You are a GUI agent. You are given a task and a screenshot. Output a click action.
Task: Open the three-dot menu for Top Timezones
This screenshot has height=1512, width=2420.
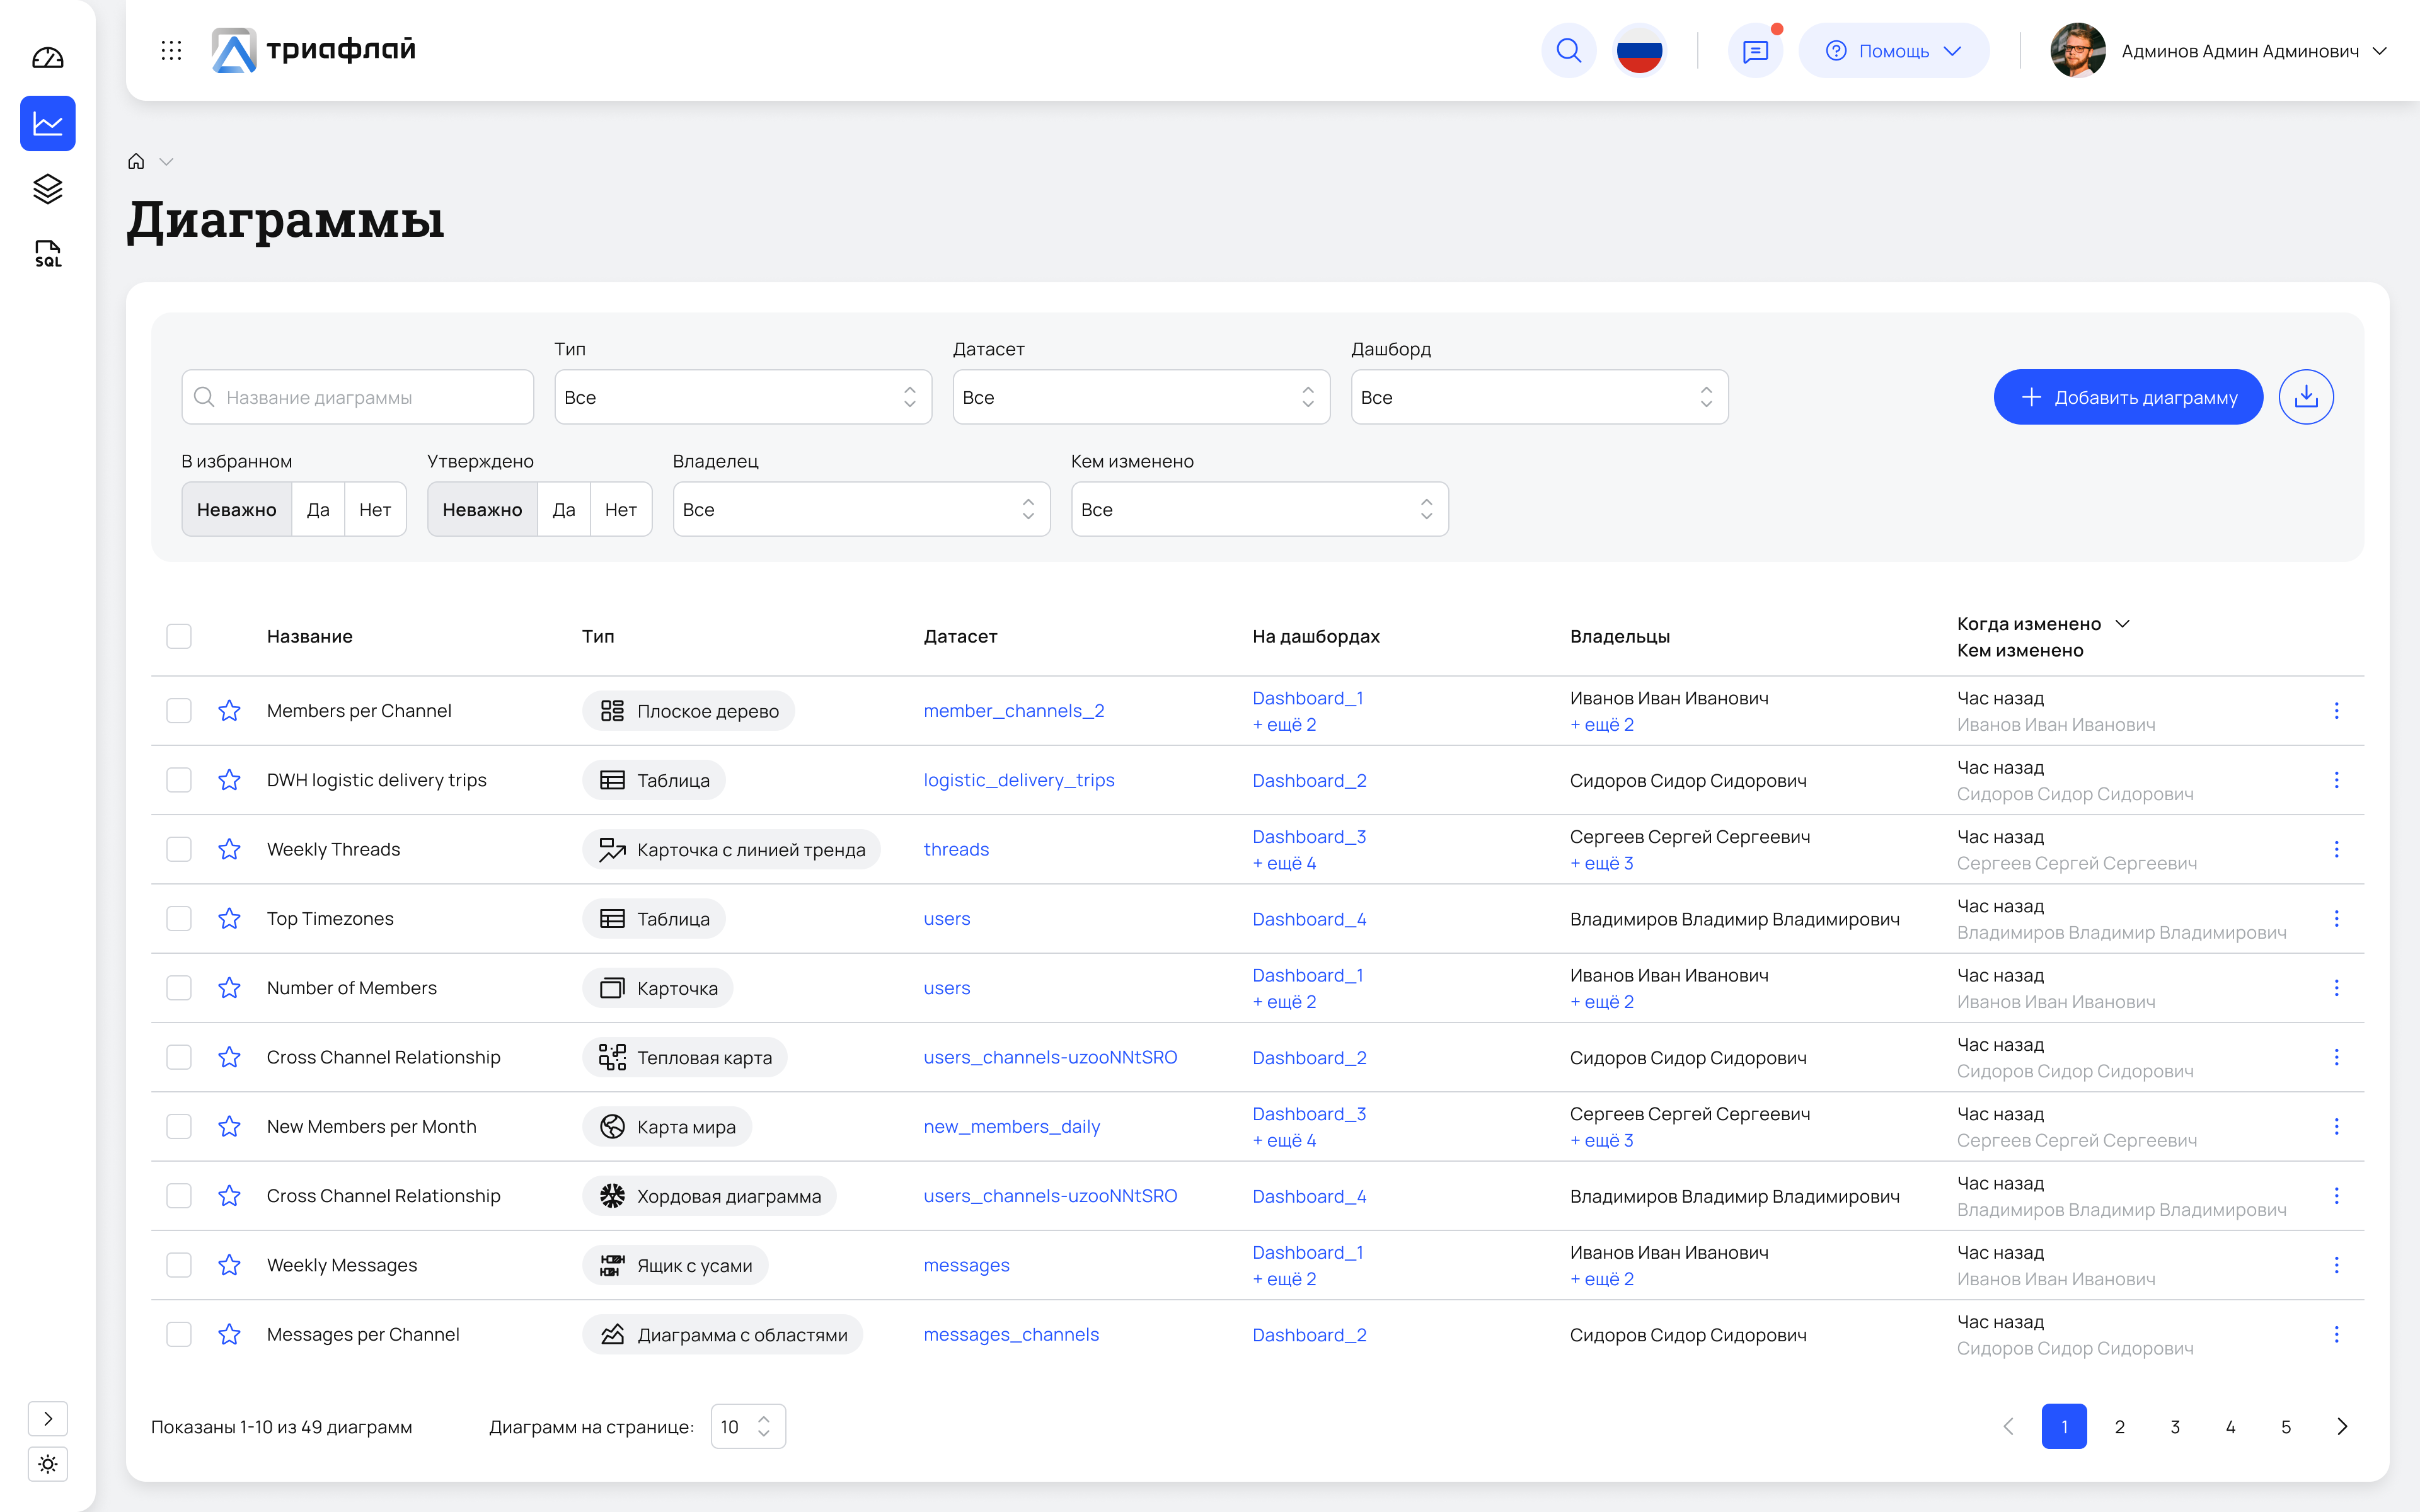pyautogui.click(x=2336, y=918)
